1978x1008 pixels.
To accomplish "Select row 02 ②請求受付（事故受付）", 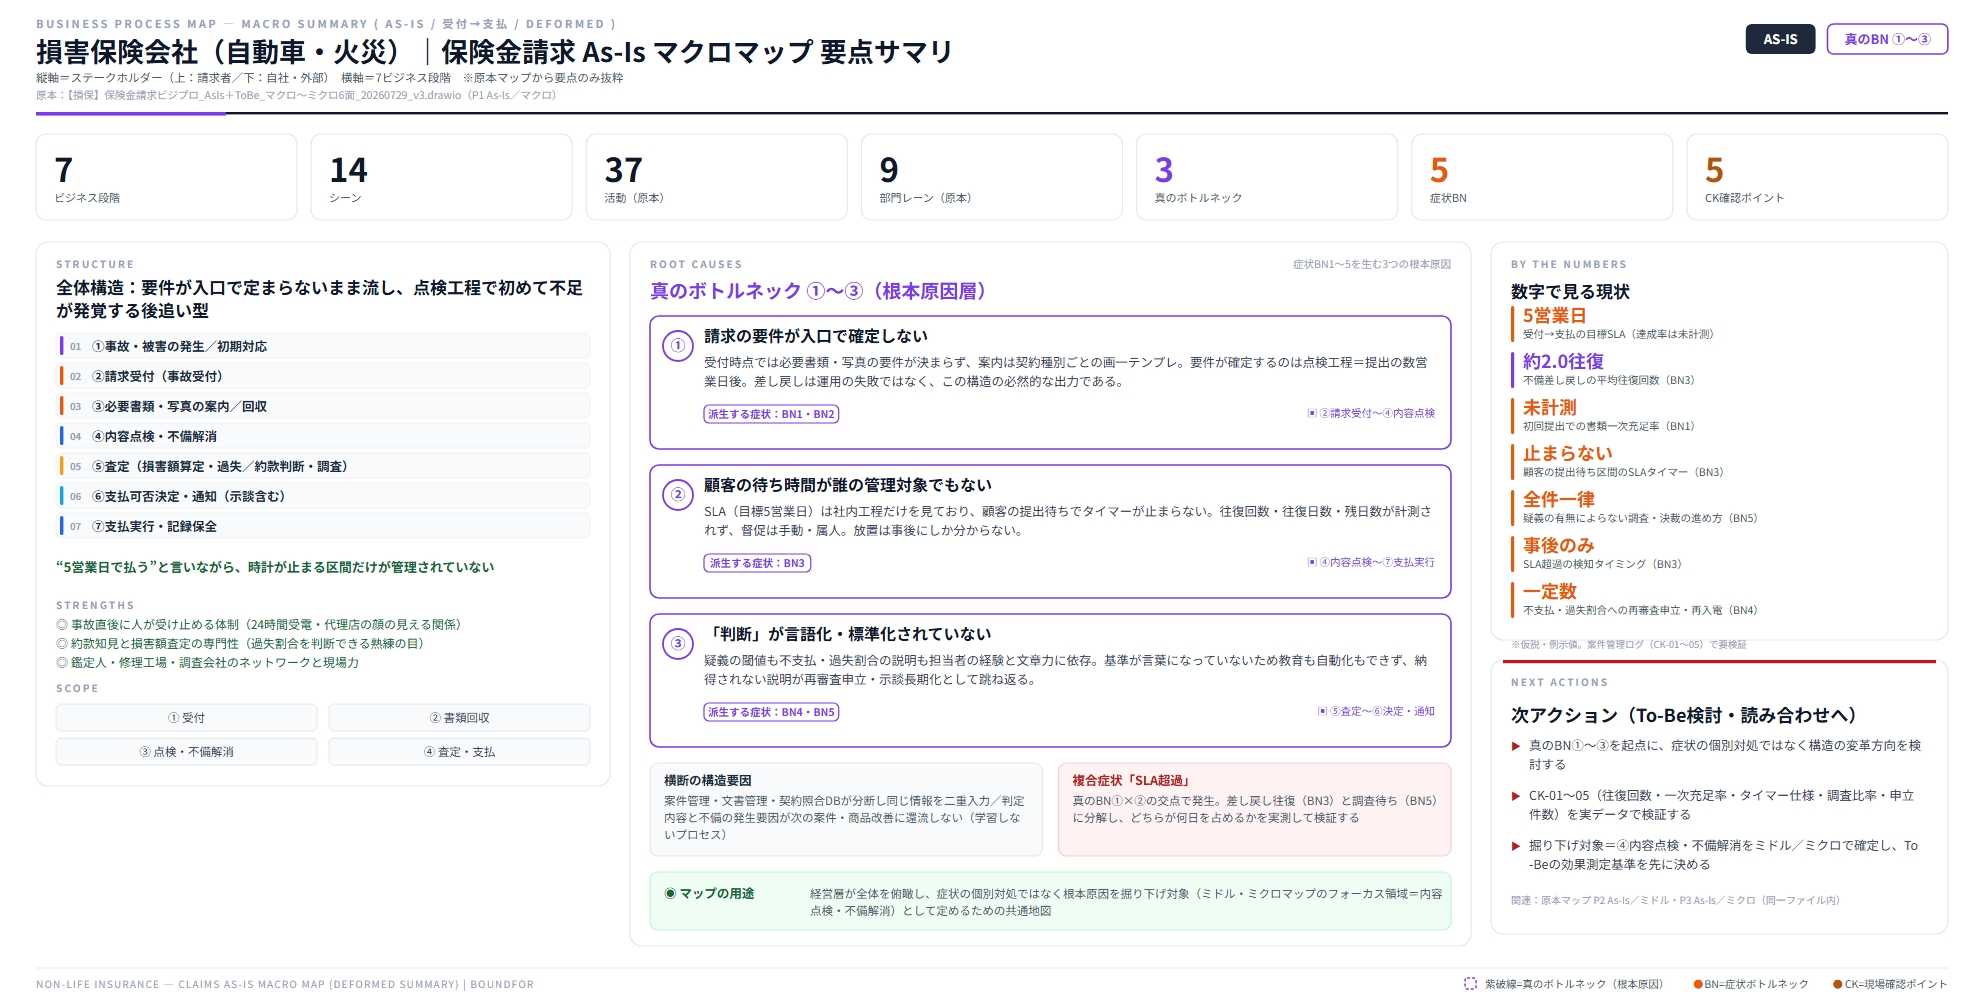I will [325, 376].
